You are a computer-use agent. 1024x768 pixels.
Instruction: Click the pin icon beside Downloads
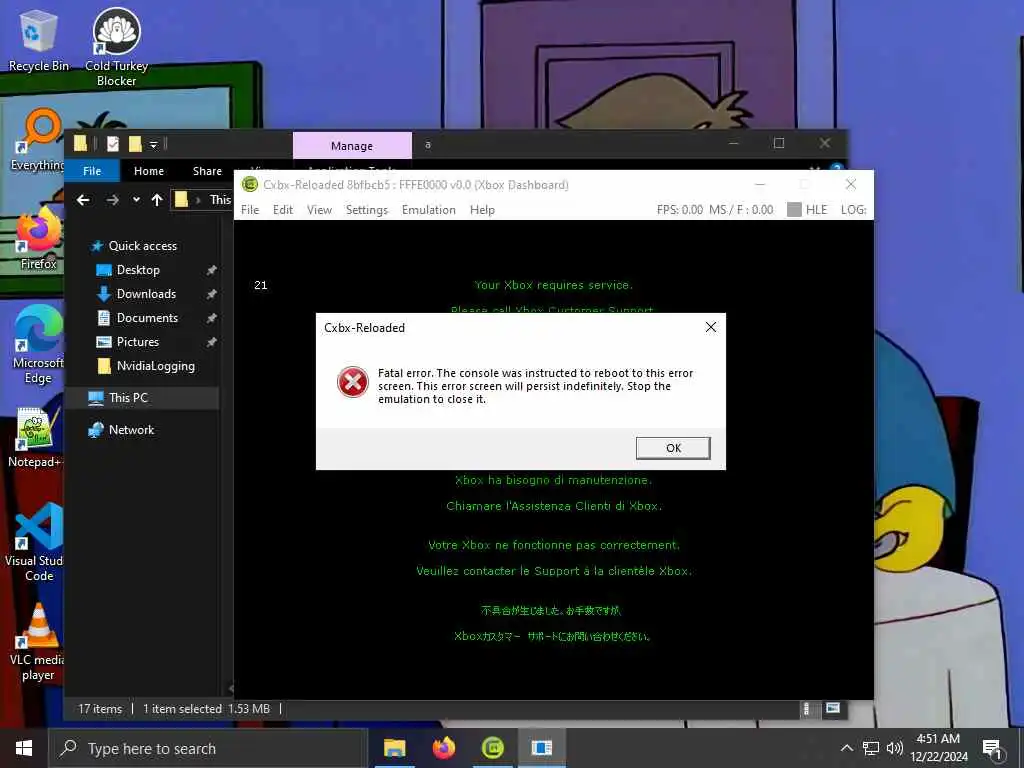pyautogui.click(x=212, y=295)
